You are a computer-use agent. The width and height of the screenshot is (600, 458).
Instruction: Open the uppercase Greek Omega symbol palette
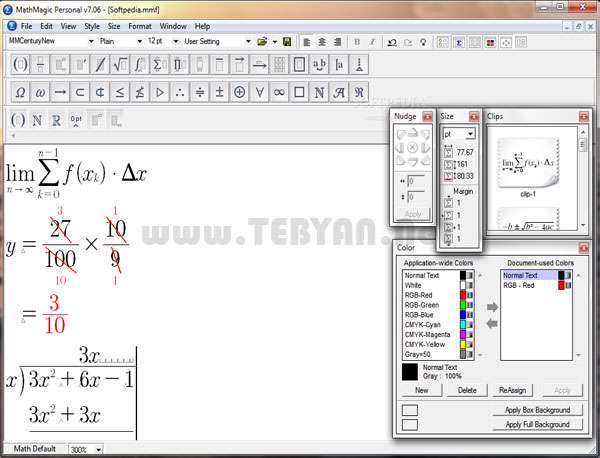point(20,92)
